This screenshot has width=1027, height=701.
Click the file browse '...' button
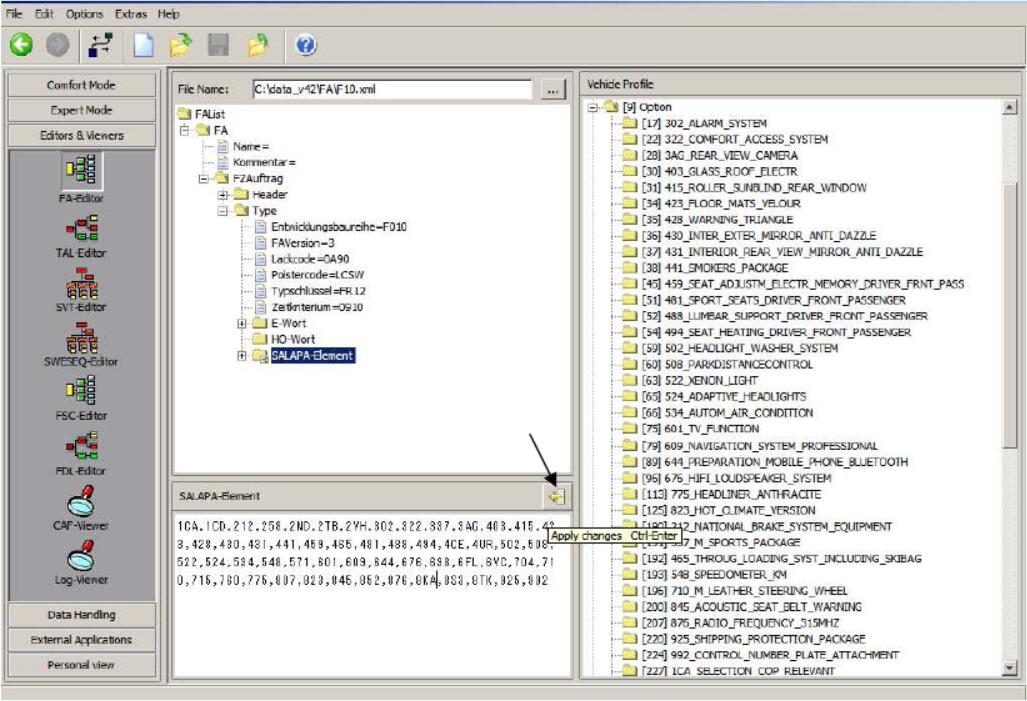(x=551, y=89)
